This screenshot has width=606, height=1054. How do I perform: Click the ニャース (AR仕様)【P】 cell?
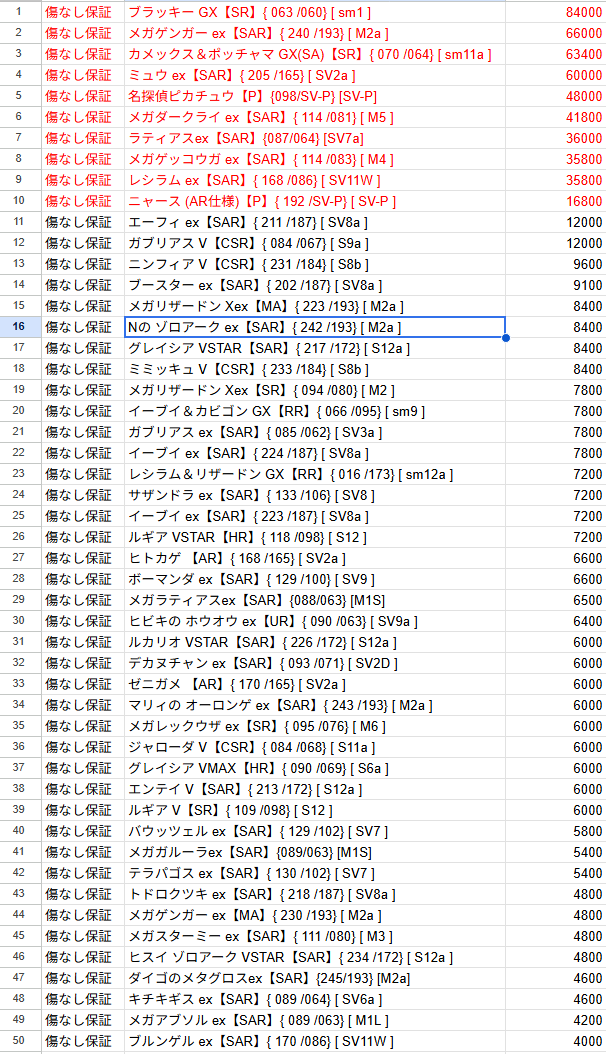pyautogui.click(x=314, y=200)
